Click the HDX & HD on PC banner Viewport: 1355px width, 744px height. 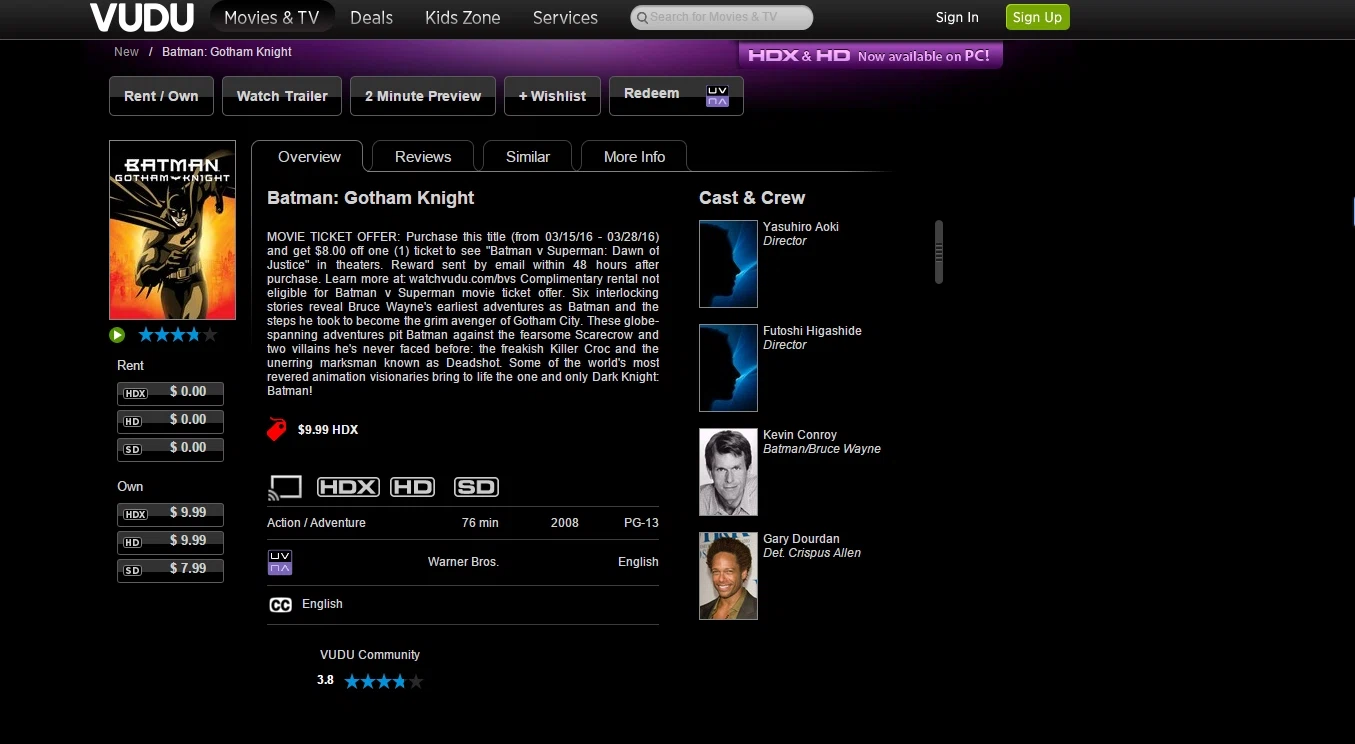click(x=870, y=56)
